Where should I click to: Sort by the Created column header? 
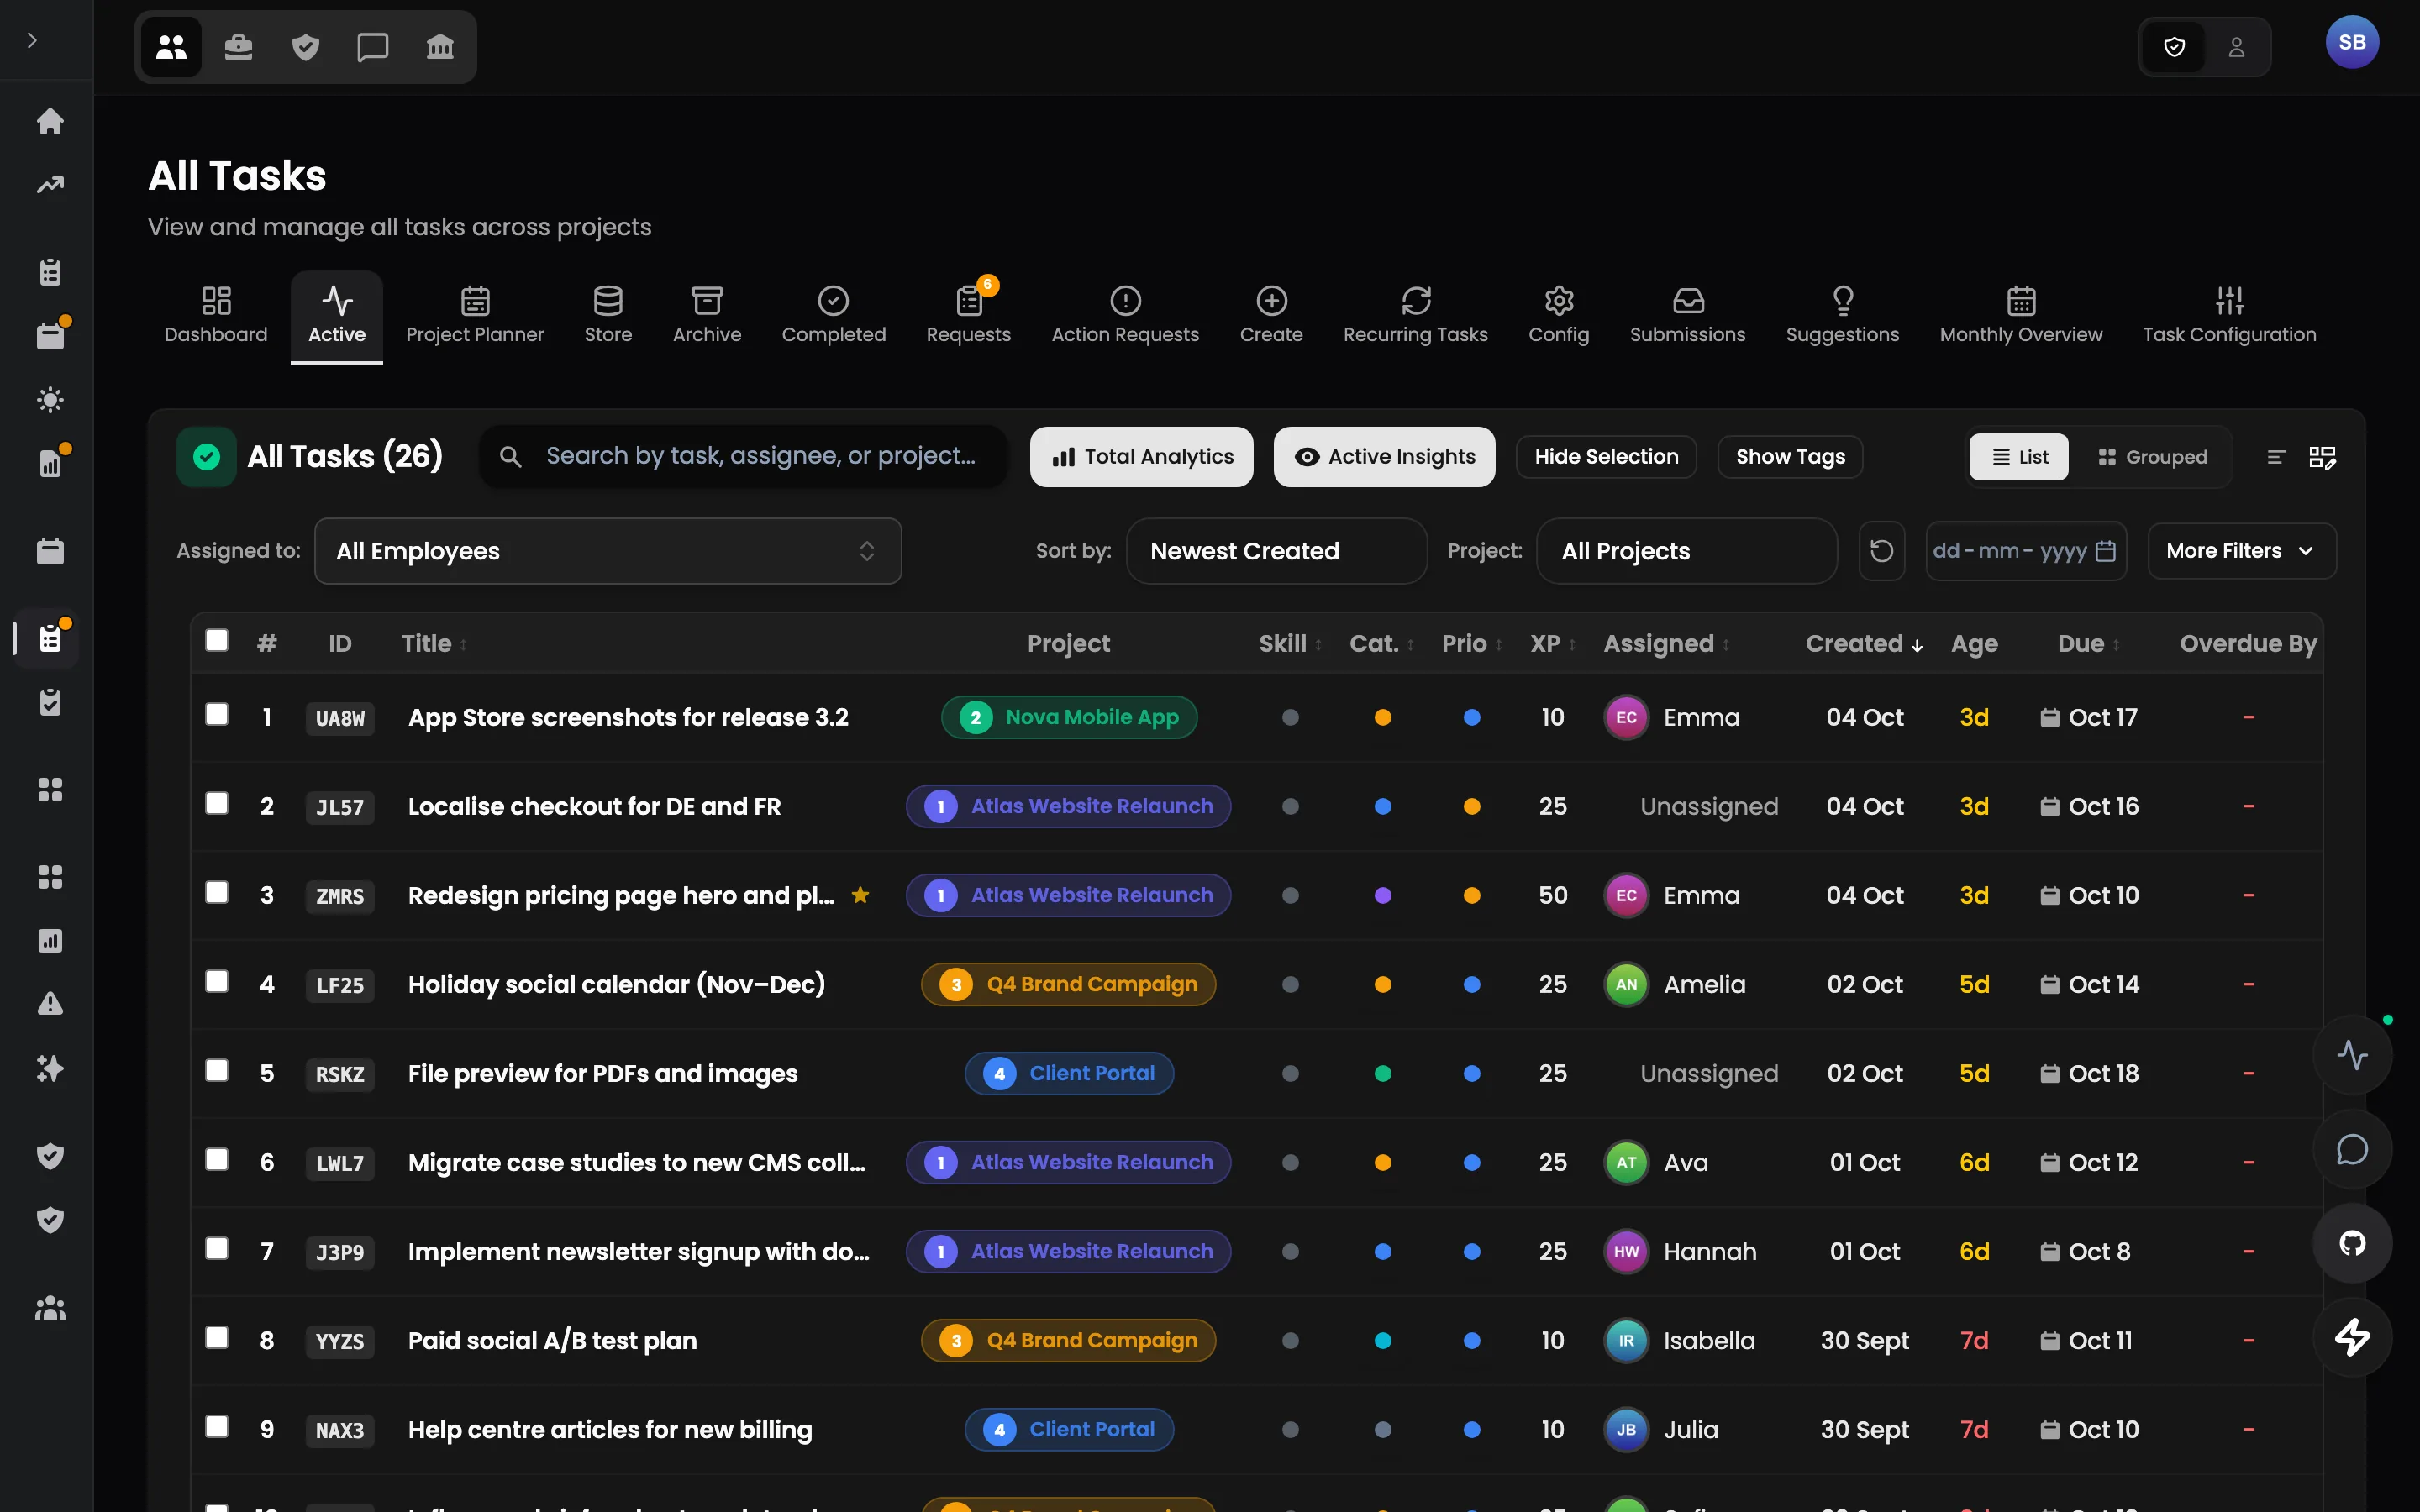1864,643
